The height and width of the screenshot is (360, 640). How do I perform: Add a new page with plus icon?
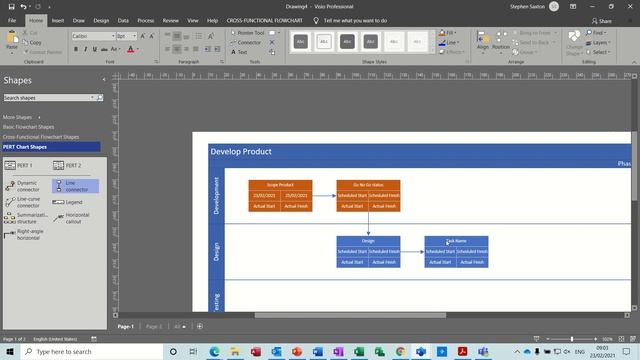coord(200,327)
